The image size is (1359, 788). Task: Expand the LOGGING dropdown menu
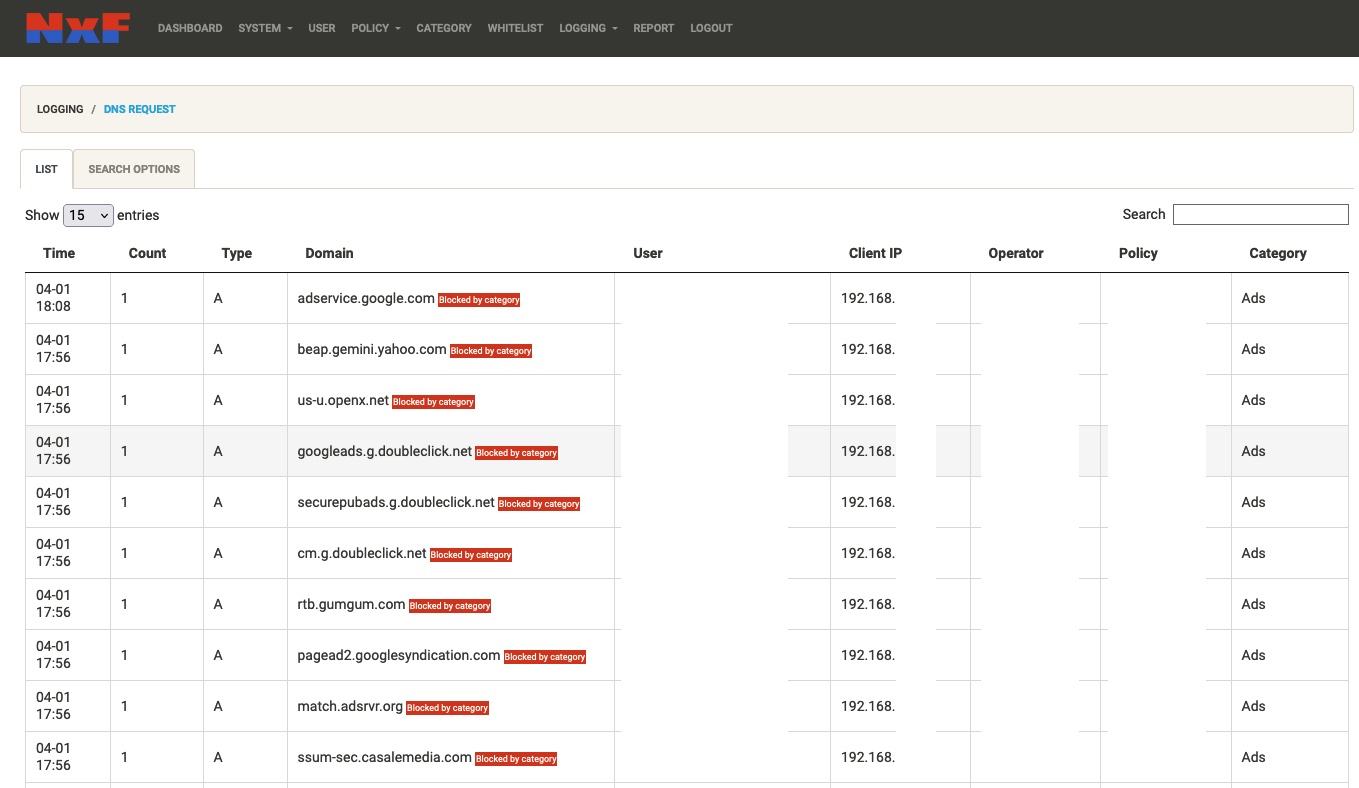(587, 28)
